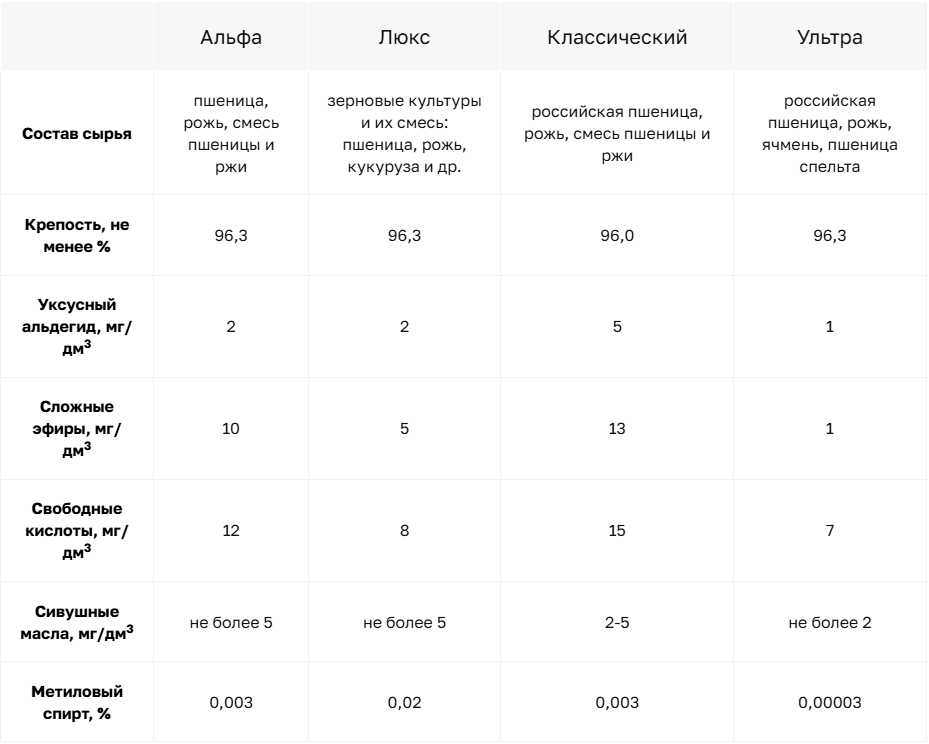
Task: Select the Ультра column header
Action: [x=829, y=37]
